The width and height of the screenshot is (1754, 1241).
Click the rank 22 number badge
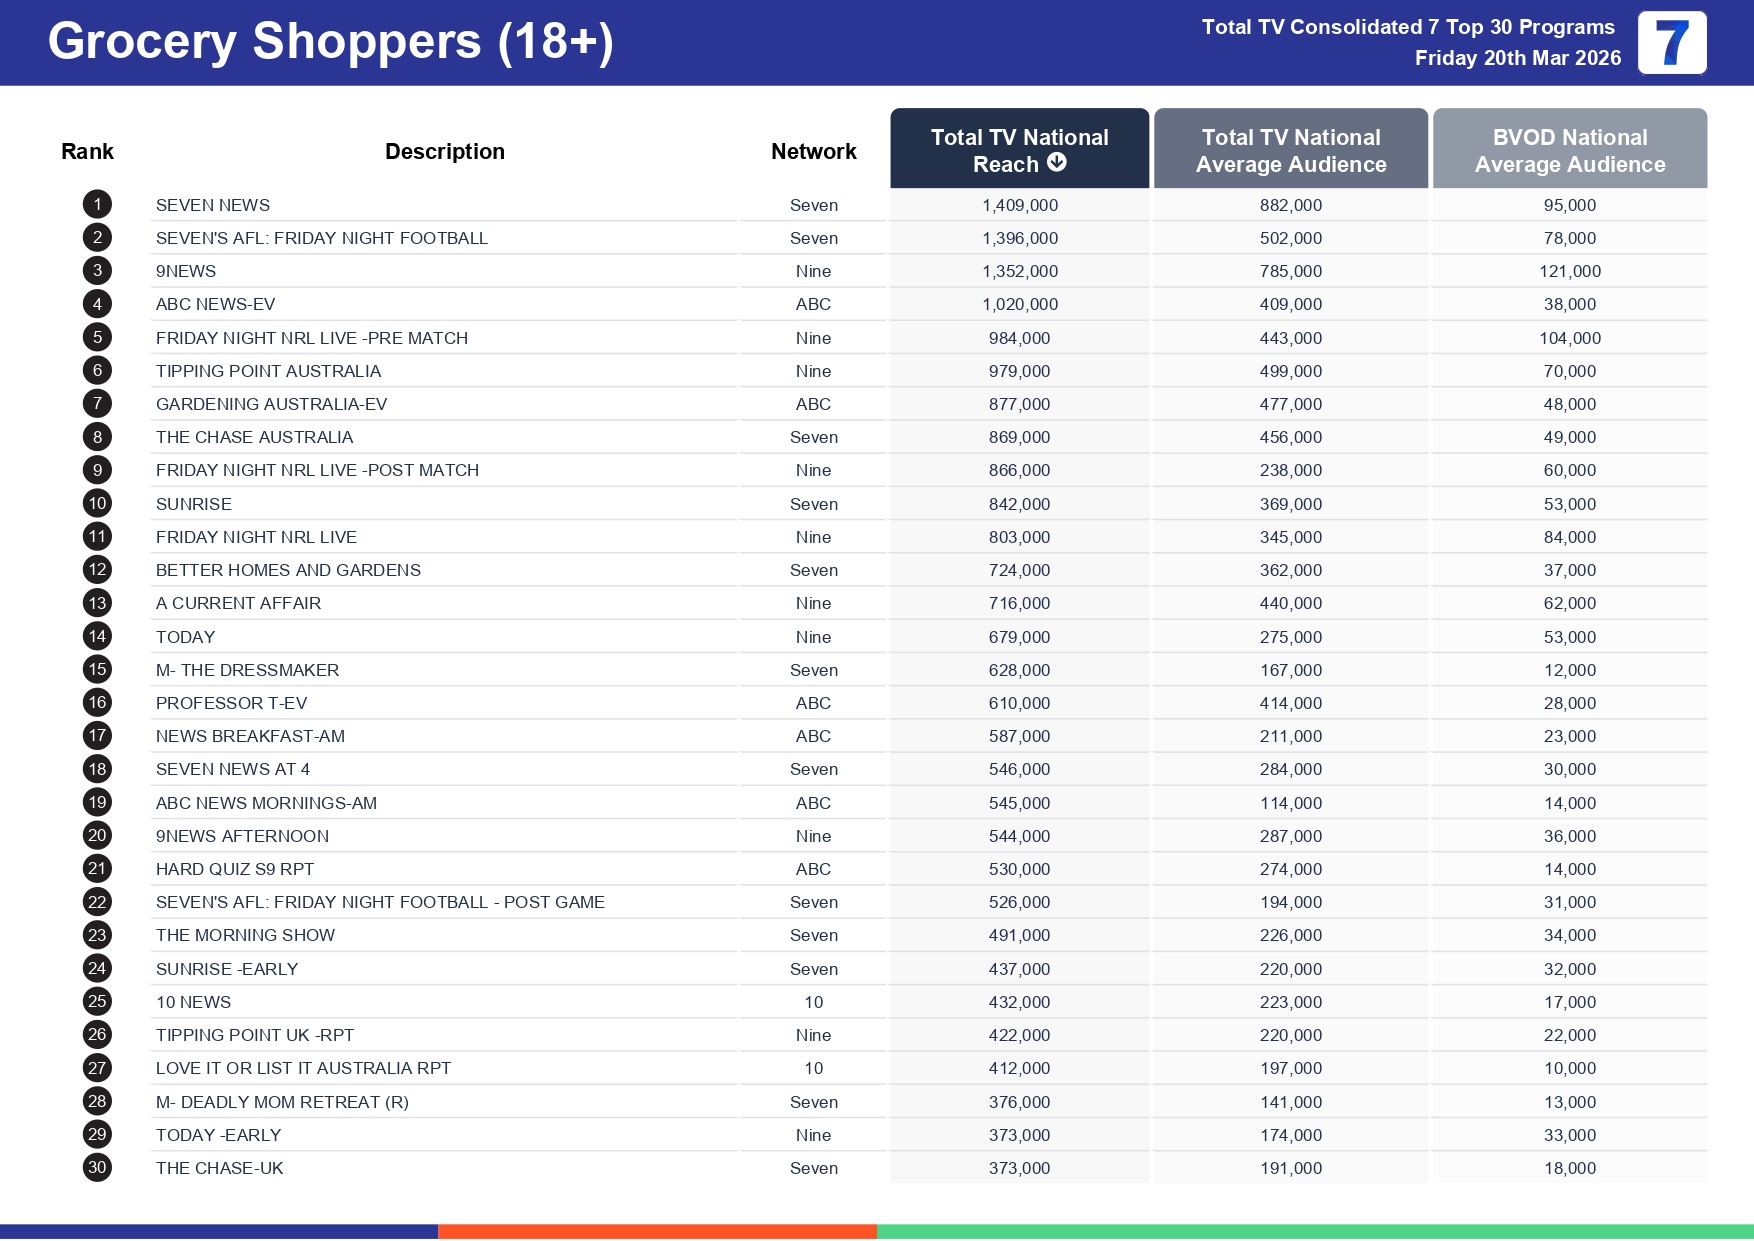(97, 902)
